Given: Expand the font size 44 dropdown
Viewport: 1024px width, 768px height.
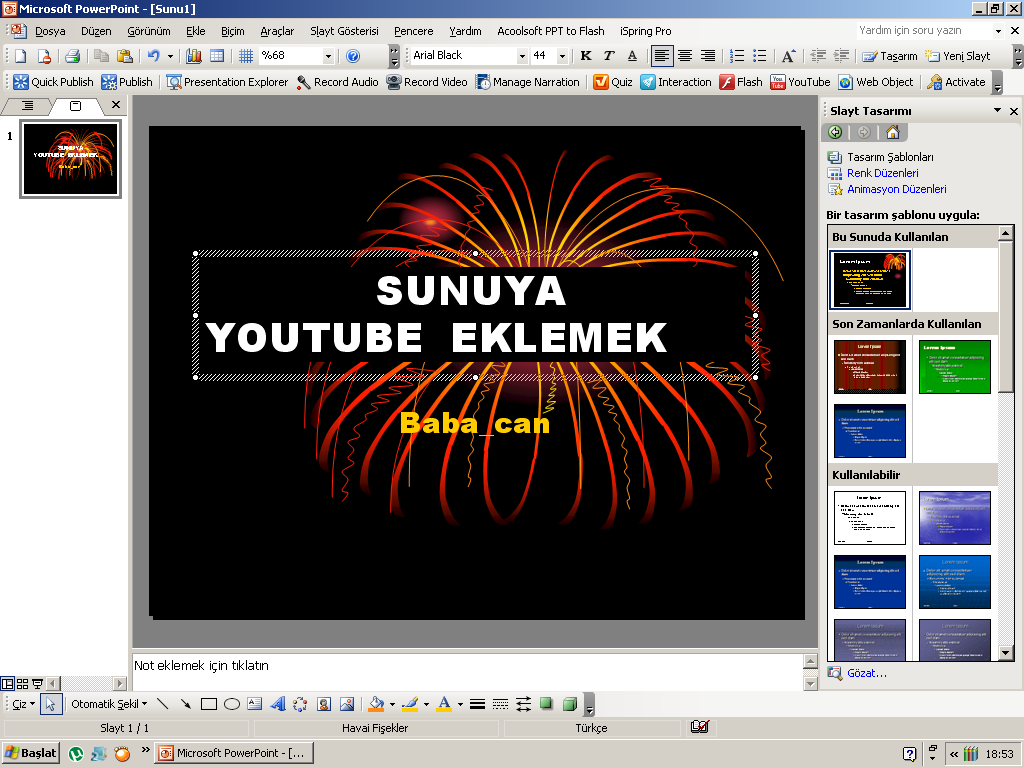Looking at the screenshot, I should 562,56.
